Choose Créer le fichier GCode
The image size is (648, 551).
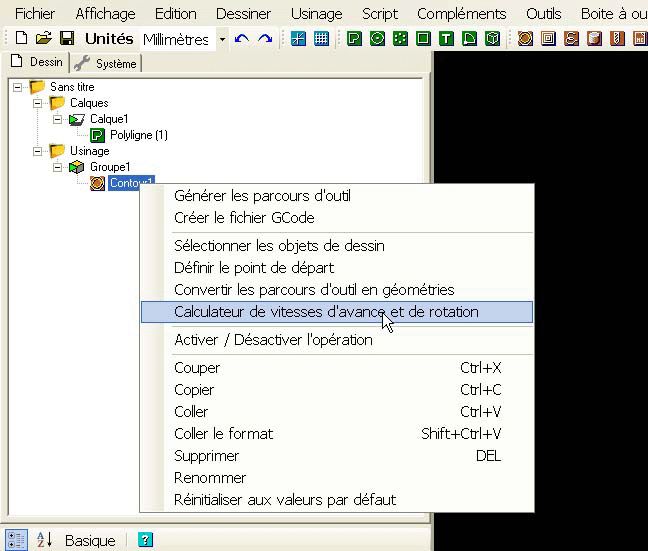click(x=337, y=217)
